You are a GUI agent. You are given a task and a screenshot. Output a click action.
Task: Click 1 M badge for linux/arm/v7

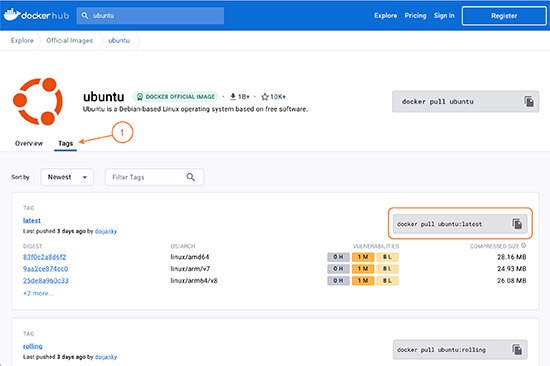pyautogui.click(x=363, y=269)
